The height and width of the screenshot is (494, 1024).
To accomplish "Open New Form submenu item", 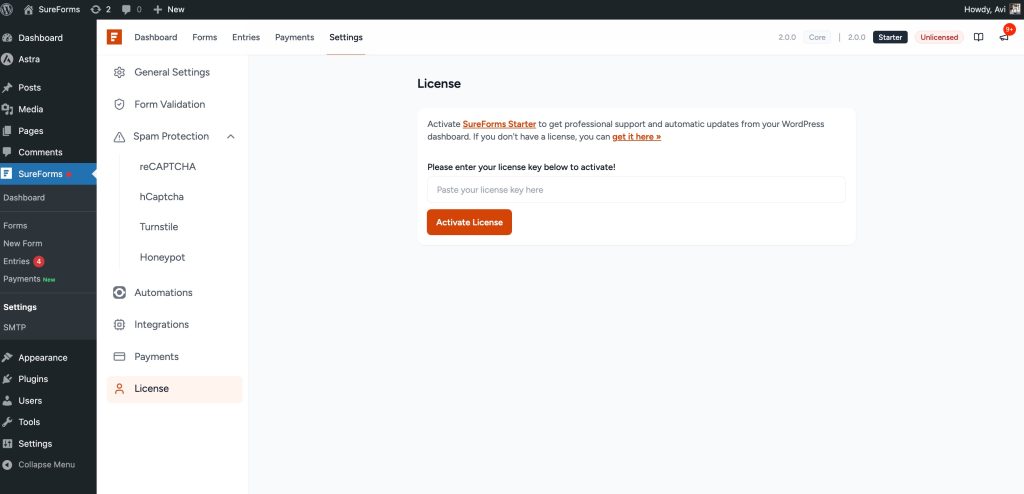I will 23,243.
